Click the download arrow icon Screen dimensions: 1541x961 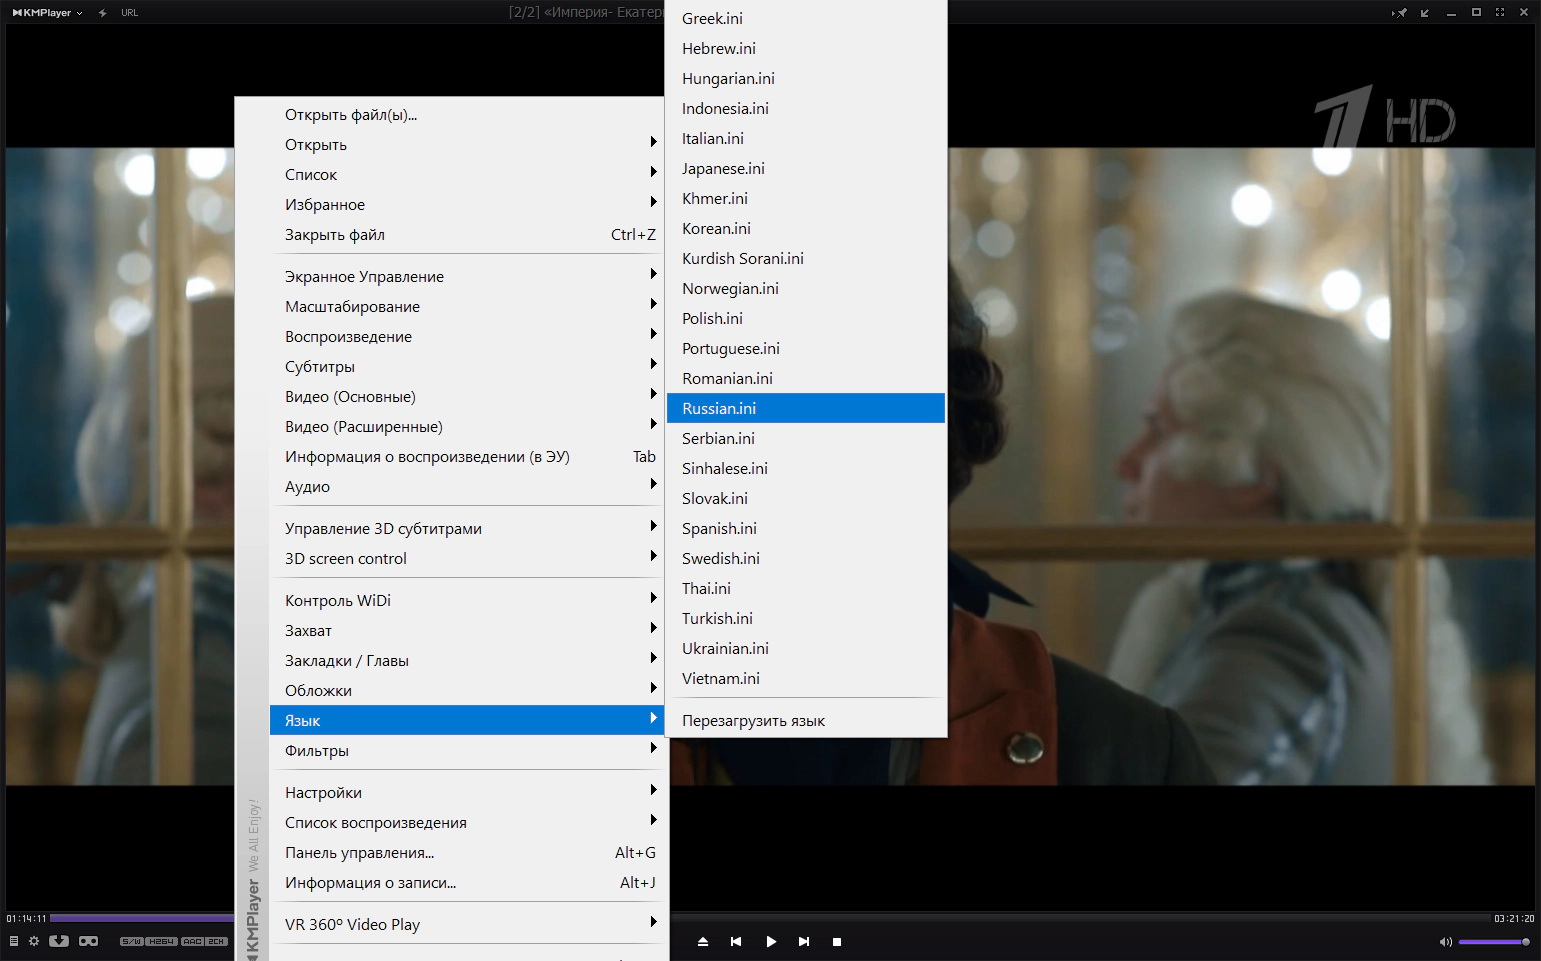pyautogui.click(x=59, y=941)
